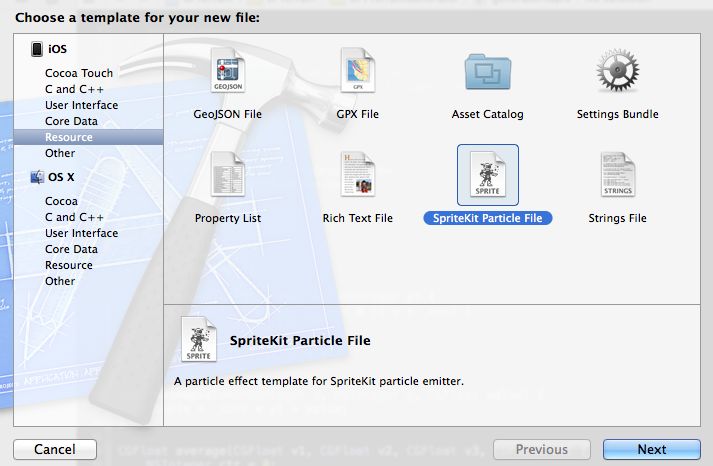Choose the GPX File template icon
The width and height of the screenshot is (713, 466).
358,70
